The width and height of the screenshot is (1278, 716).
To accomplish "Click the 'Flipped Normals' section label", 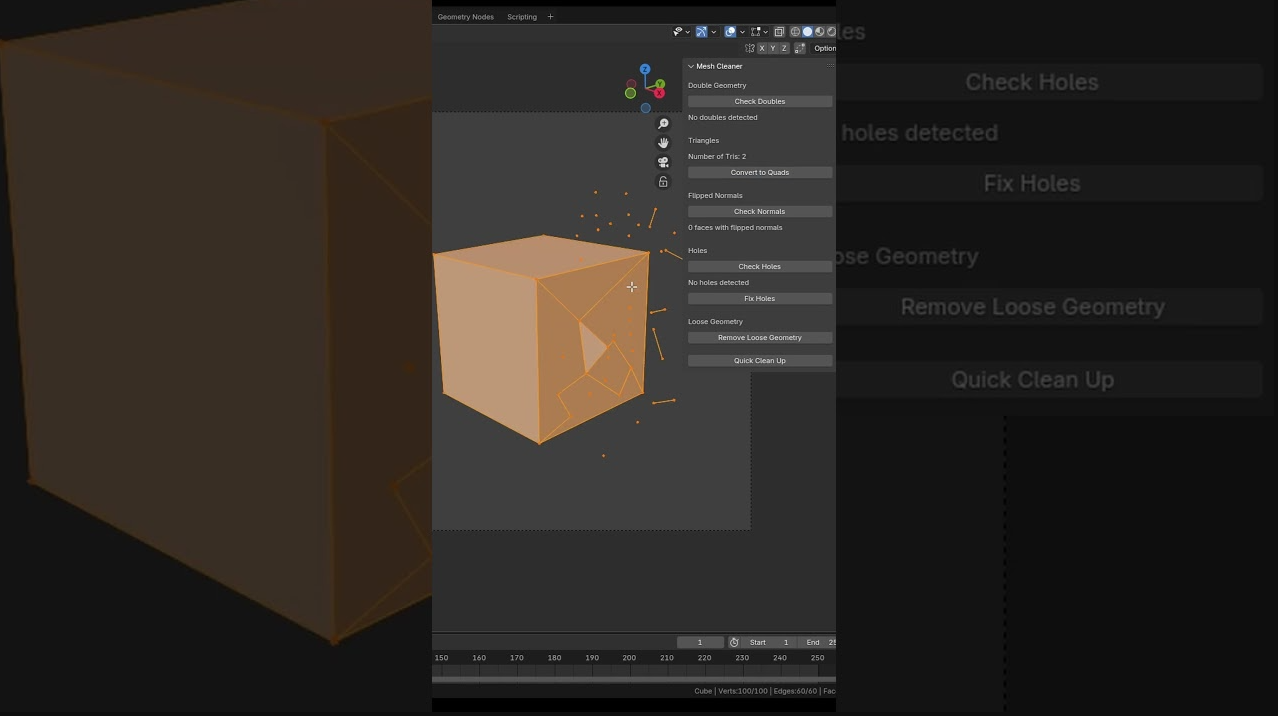I will pyautogui.click(x=715, y=195).
